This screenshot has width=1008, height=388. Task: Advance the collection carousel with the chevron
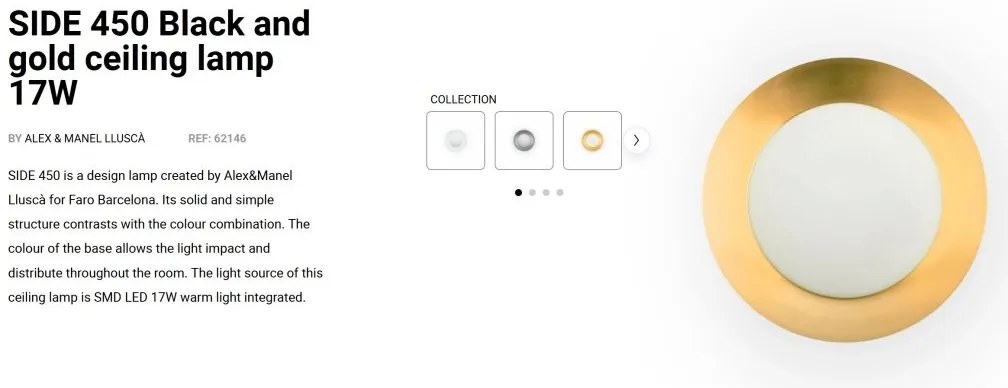pos(636,141)
